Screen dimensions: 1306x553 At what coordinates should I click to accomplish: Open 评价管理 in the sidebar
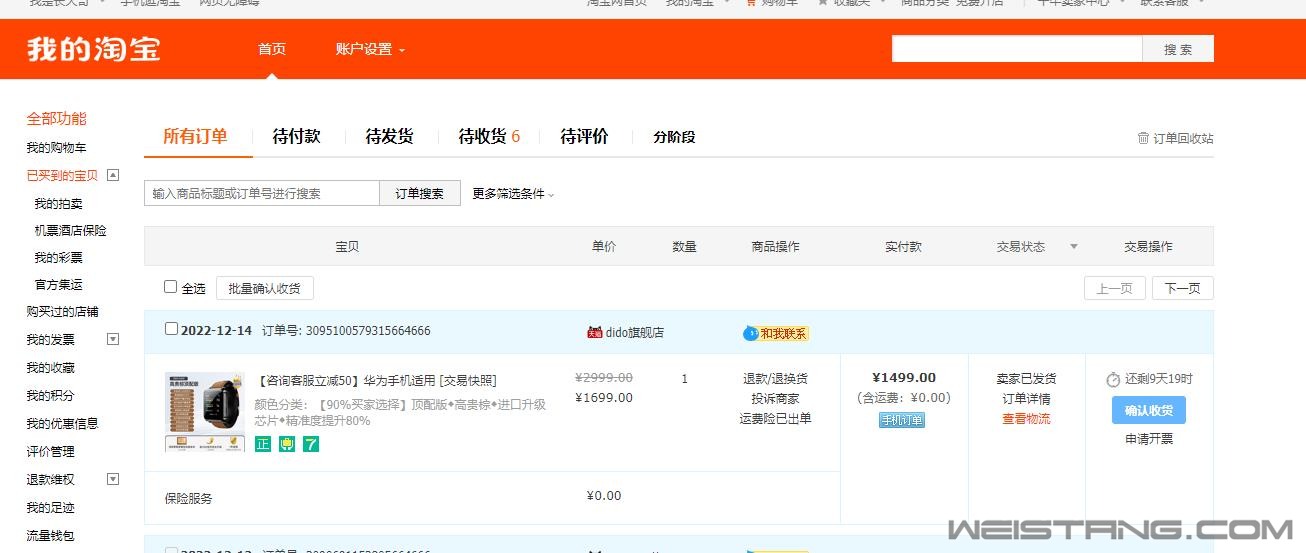pyautogui.click(x=51, y=452)
